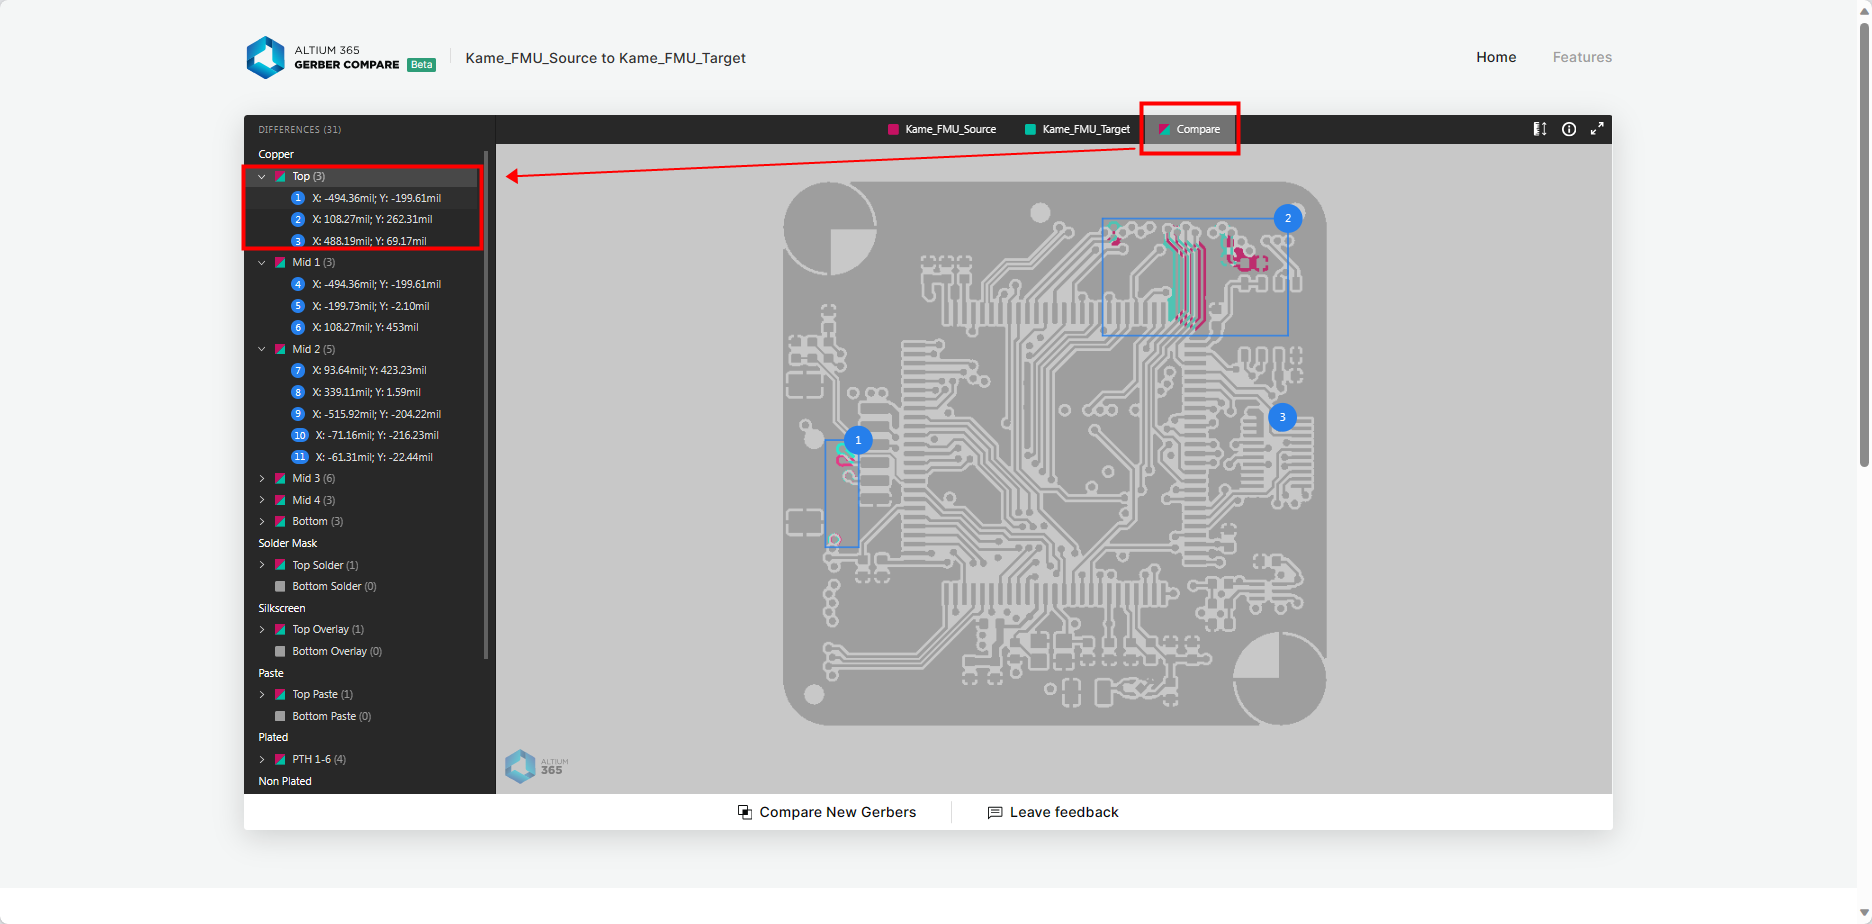Open the Leave feedback link
Viewport: 1872px width, 924px height.
[x=1053, y=812]
